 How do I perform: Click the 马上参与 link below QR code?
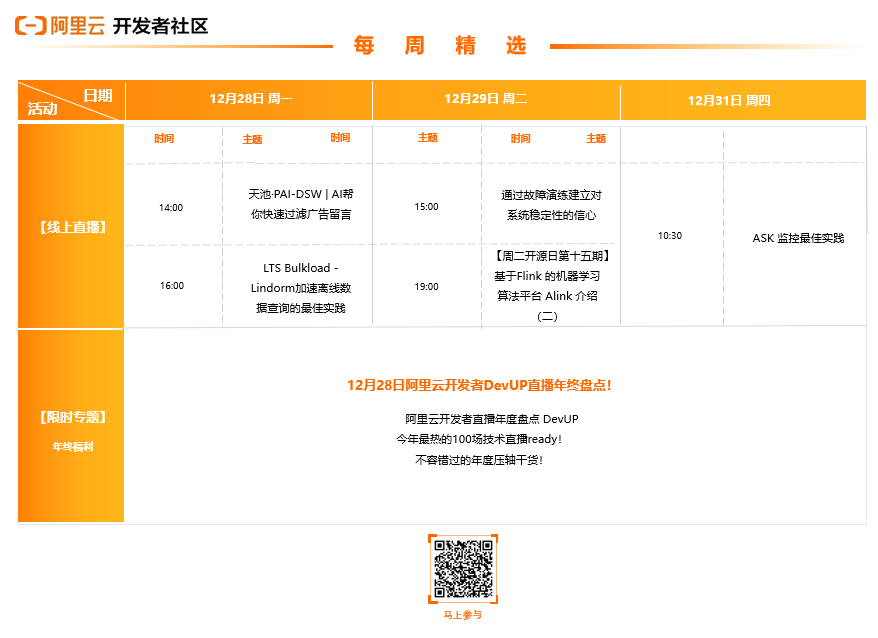click(463, 615)
